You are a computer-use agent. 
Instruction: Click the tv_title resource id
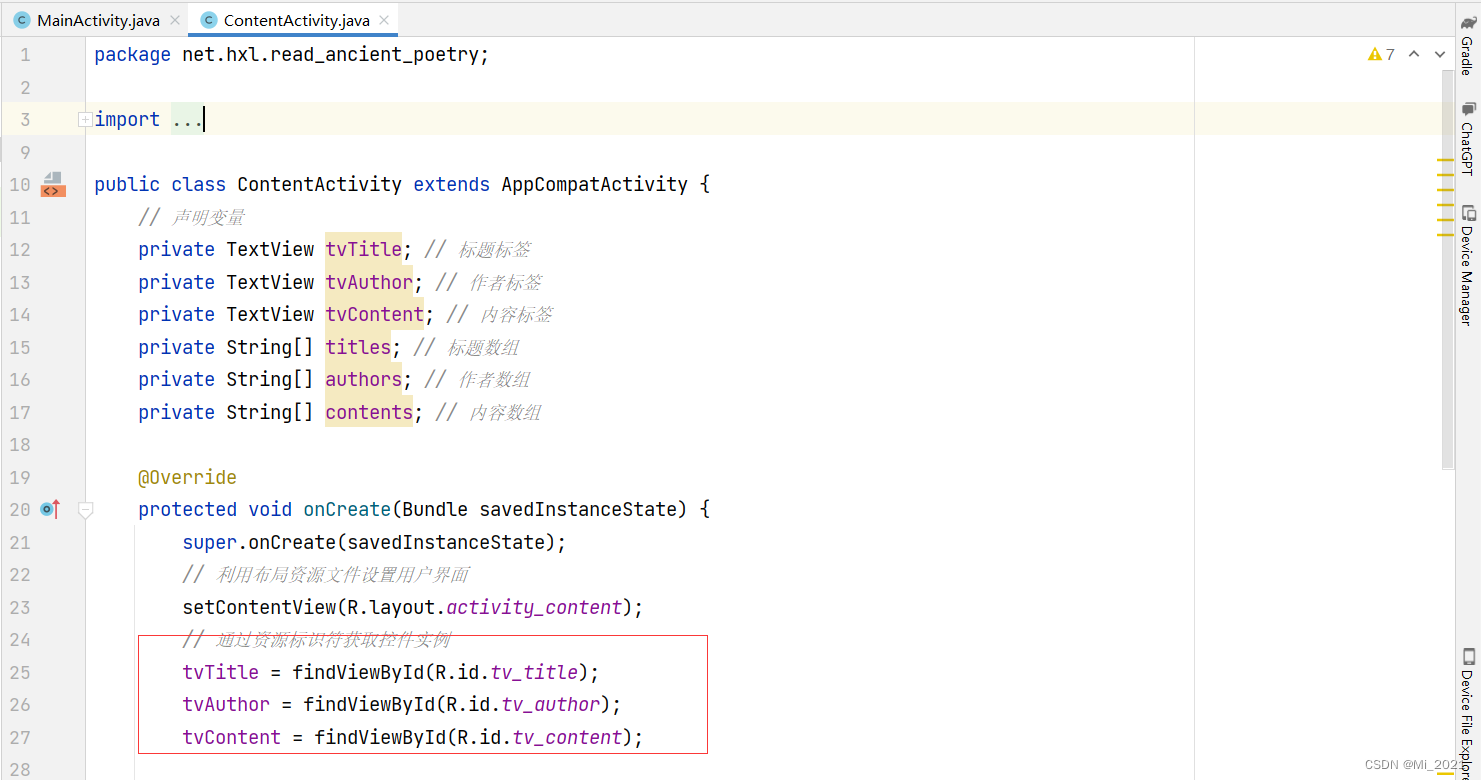534,672
